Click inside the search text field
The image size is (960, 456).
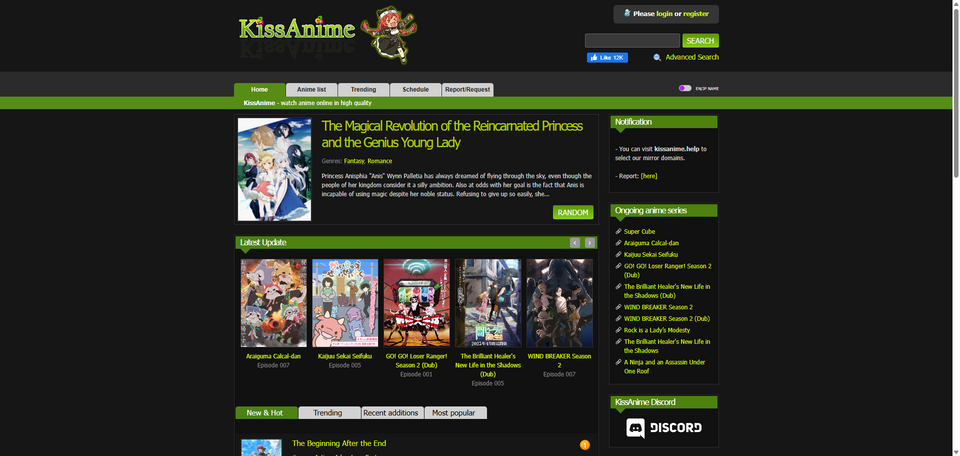coord(632,41)
